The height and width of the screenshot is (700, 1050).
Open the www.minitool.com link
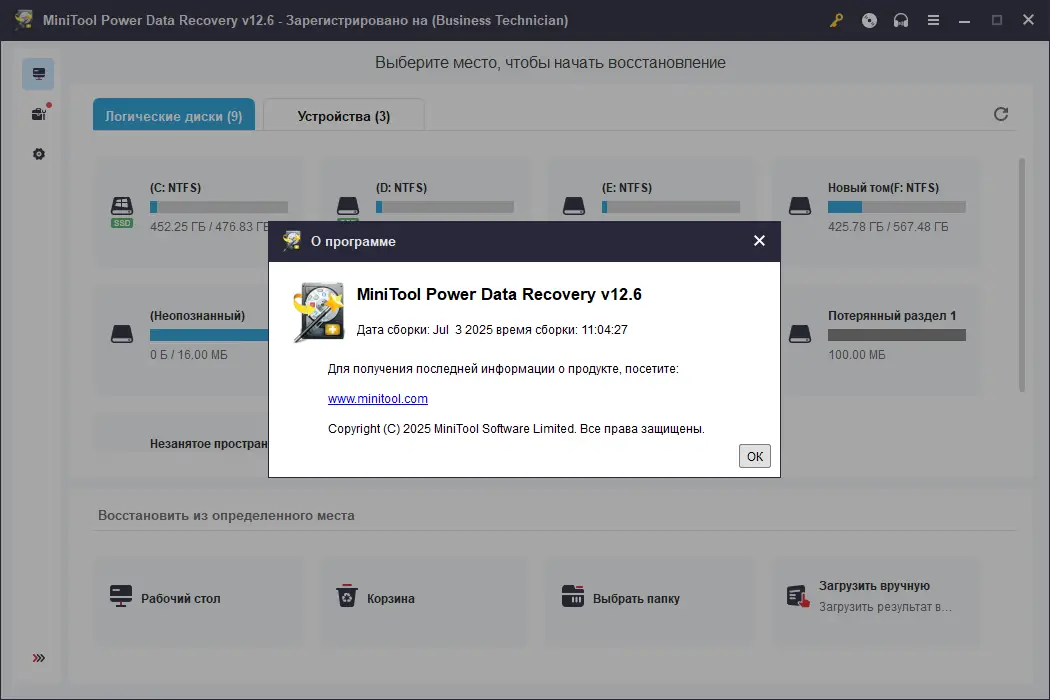378,399
